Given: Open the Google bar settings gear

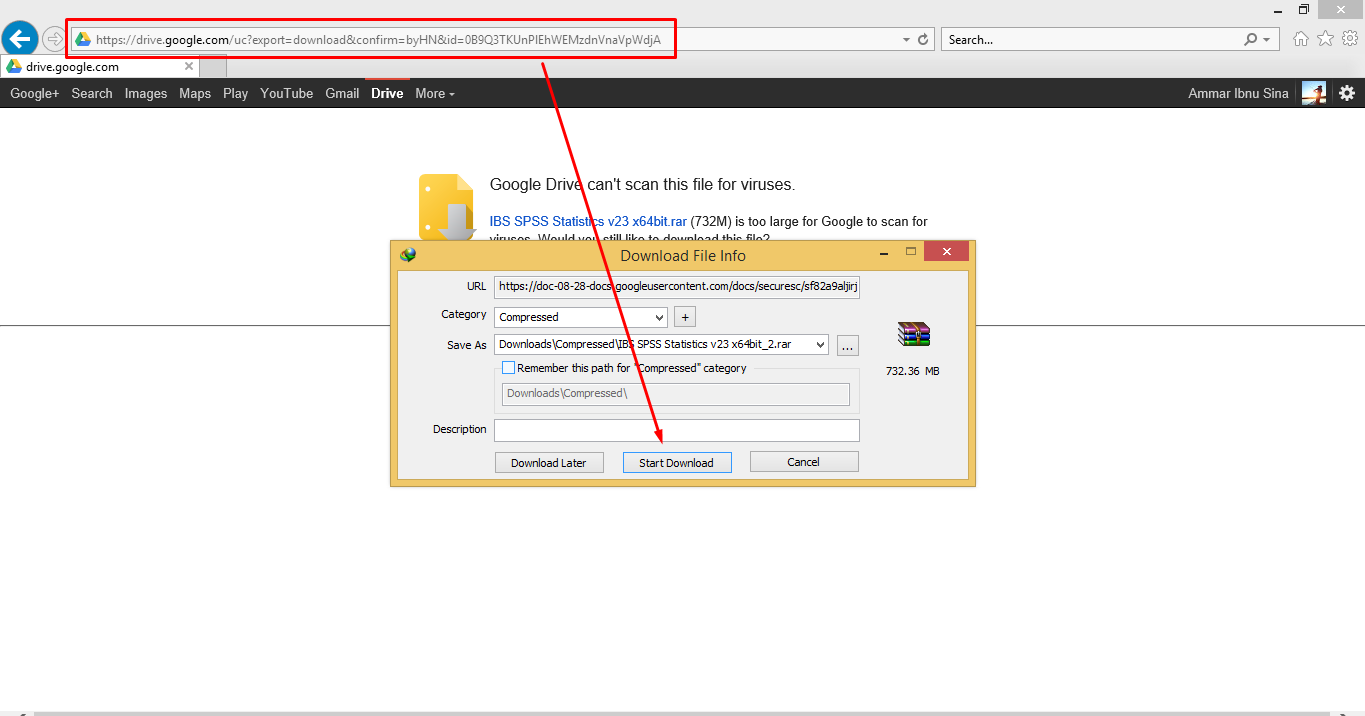Looking at the screenshot, I should click(1347, 93).
